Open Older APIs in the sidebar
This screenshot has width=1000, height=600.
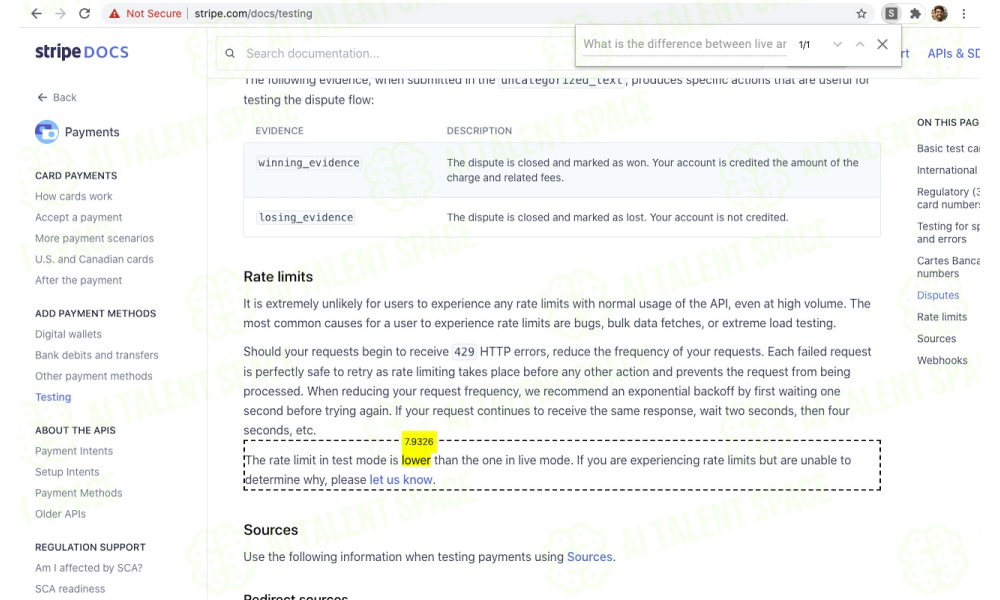[x=60, y=515]
